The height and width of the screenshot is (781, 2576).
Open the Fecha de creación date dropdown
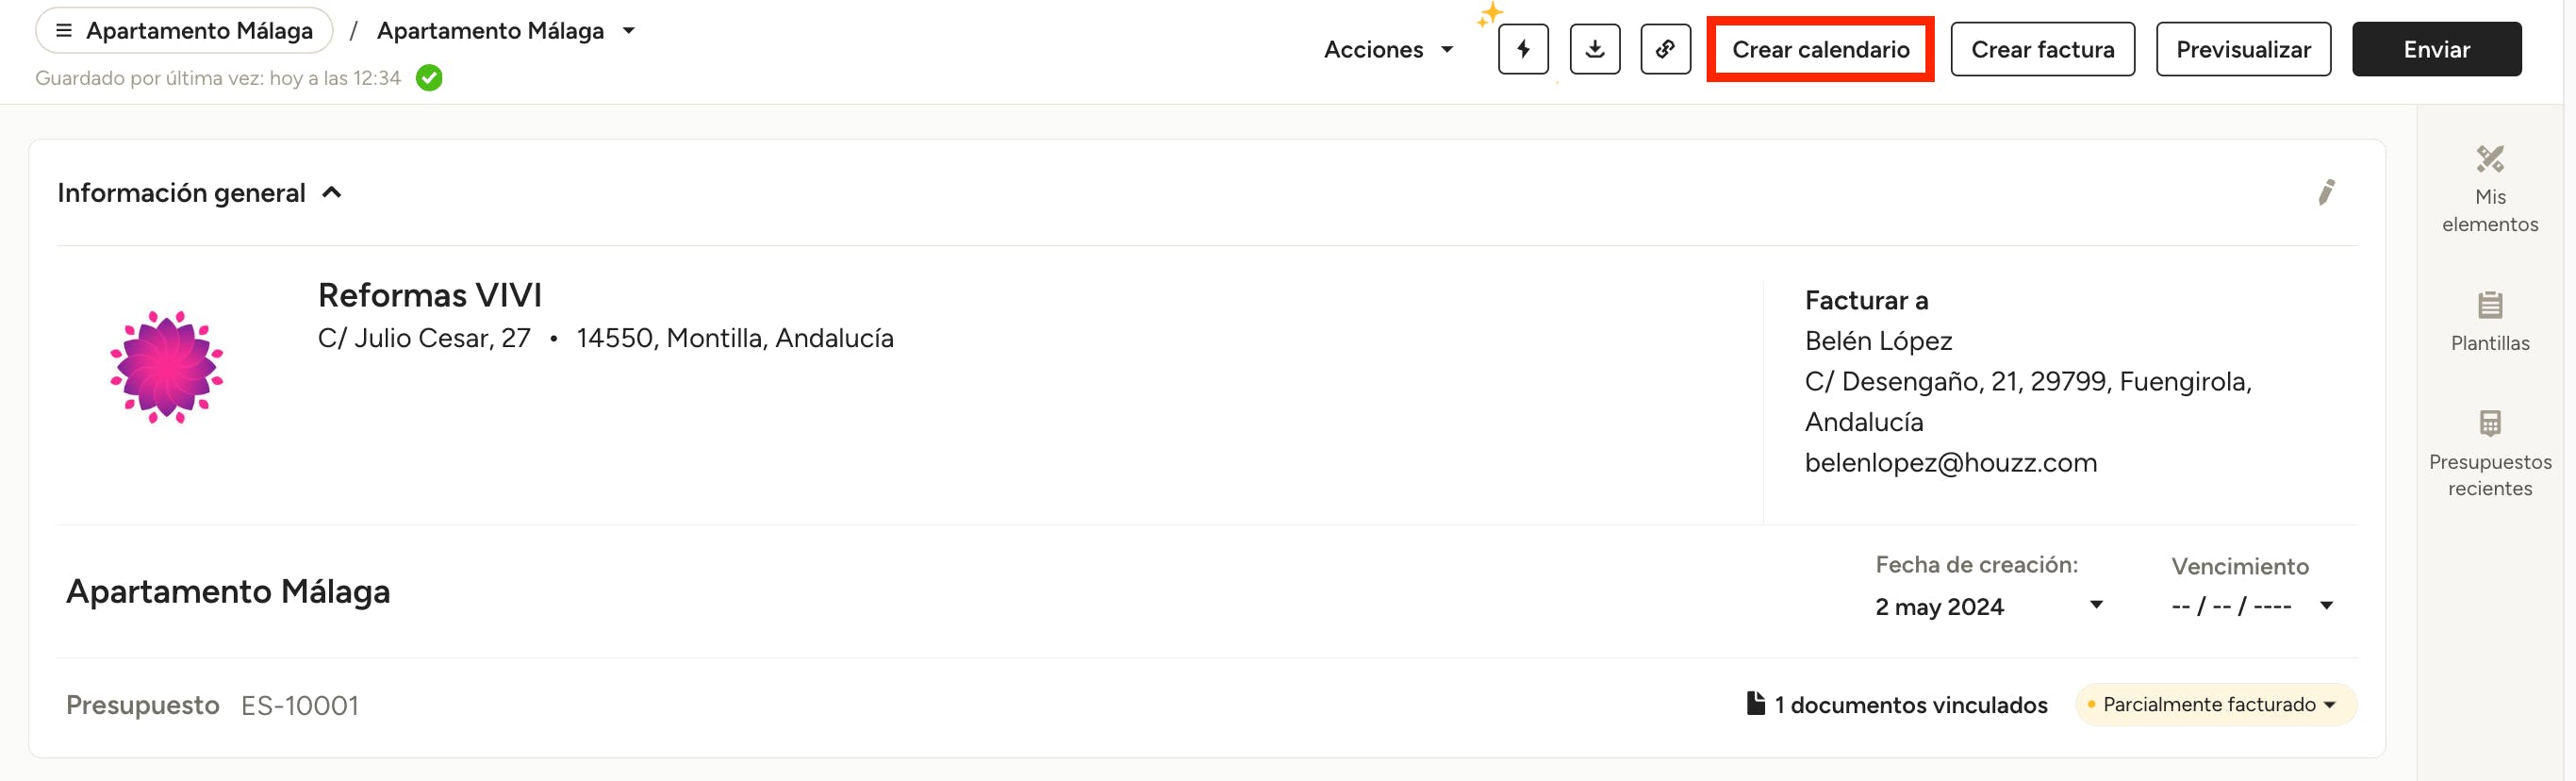point(2096,605)
